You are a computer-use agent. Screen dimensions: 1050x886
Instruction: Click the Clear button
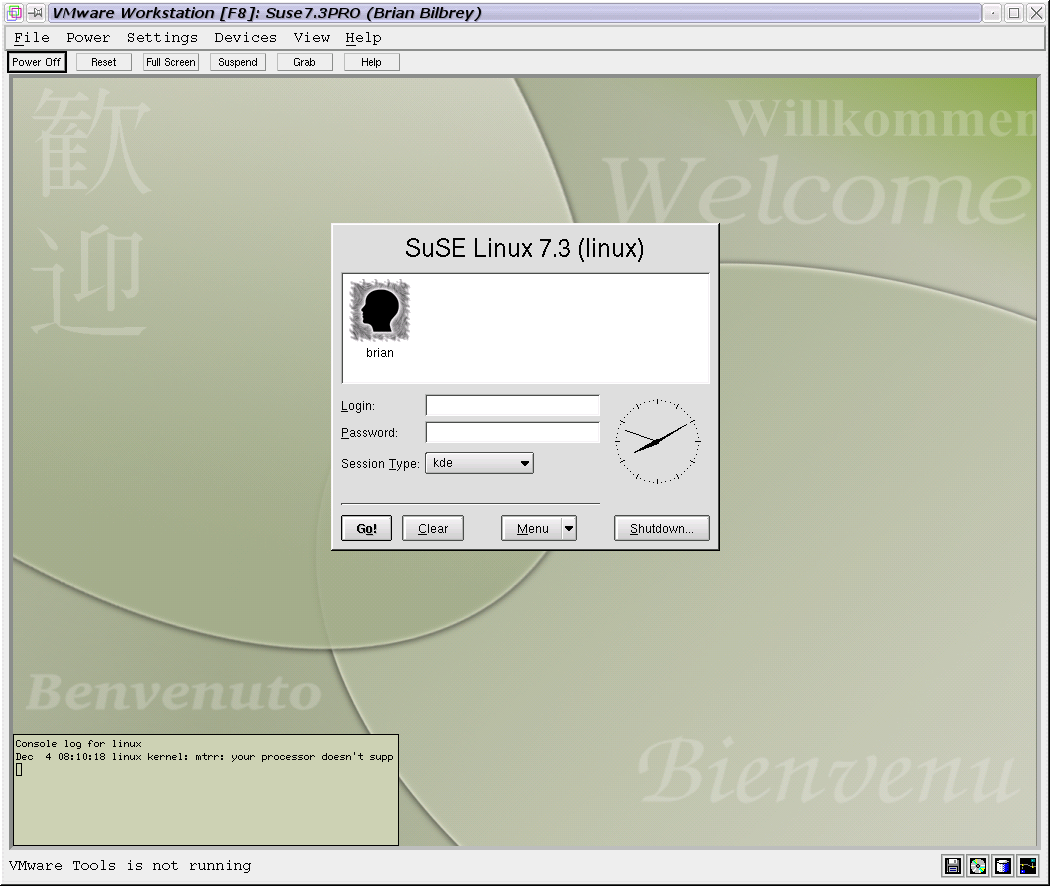432,529
